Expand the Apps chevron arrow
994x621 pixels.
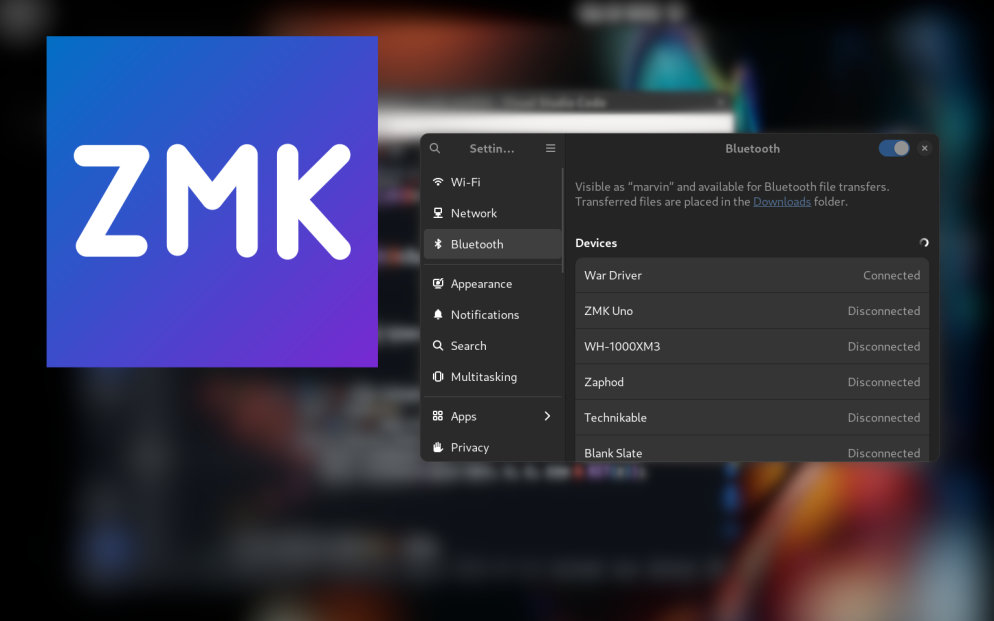547,416
